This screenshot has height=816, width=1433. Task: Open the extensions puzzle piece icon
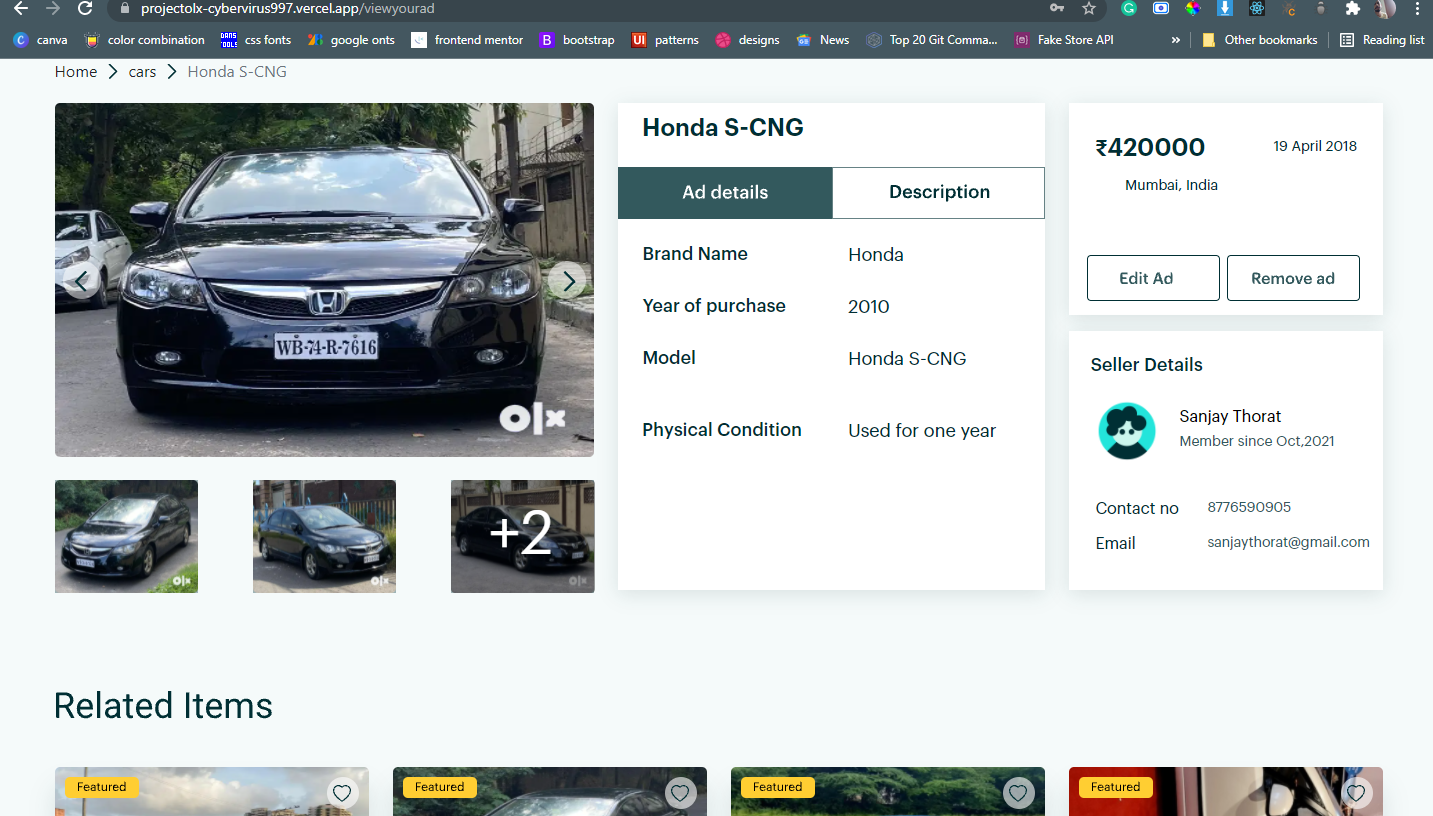click(1352, 8)
